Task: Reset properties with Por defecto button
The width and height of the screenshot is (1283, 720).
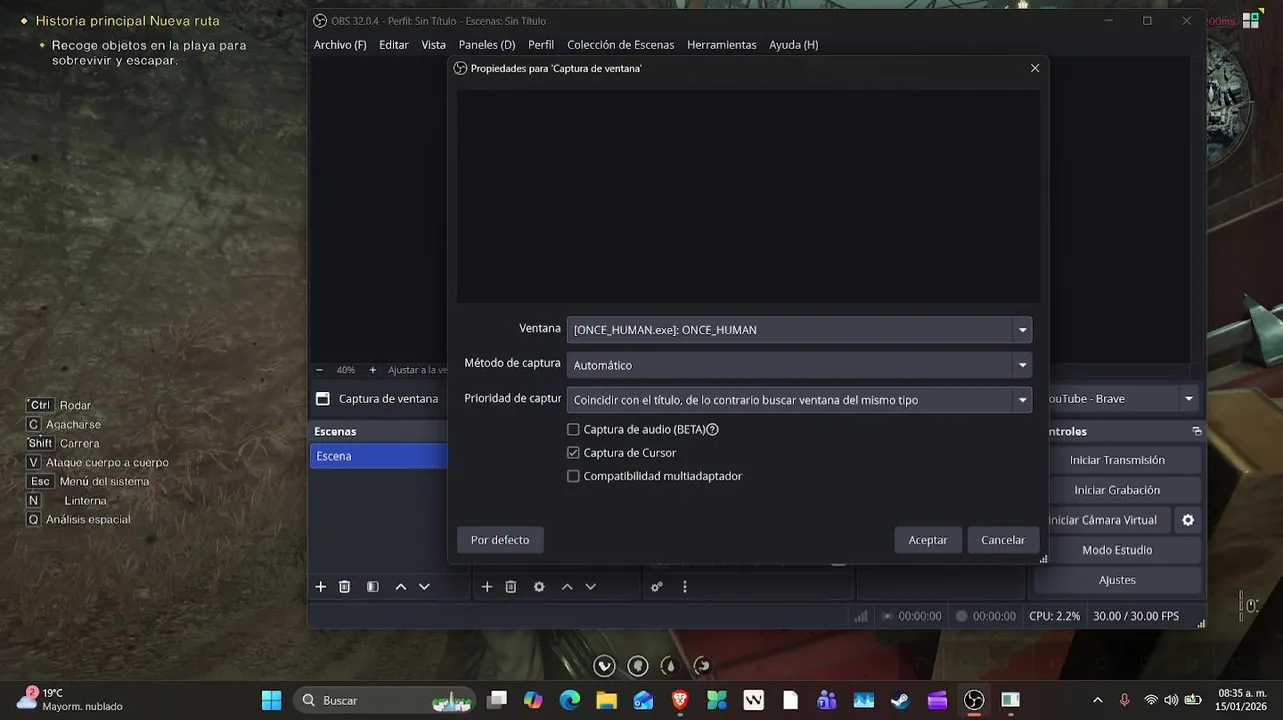Action: point(500,540)
